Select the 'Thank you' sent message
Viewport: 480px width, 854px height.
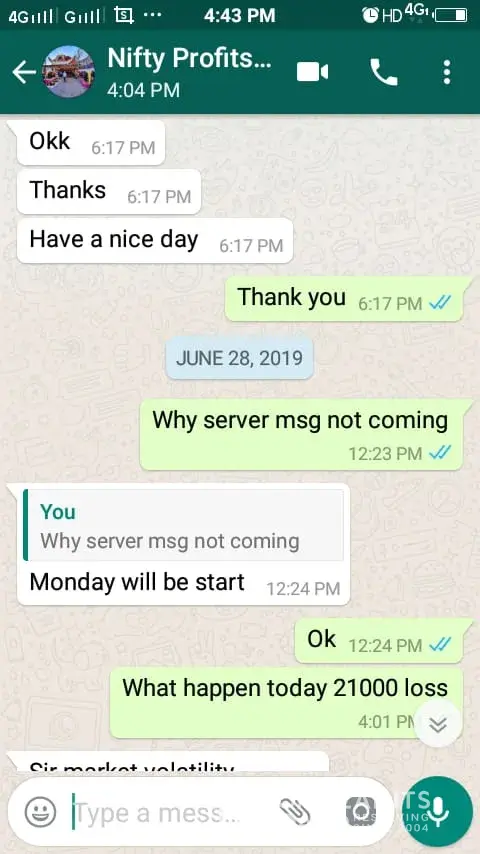point(344,298)
